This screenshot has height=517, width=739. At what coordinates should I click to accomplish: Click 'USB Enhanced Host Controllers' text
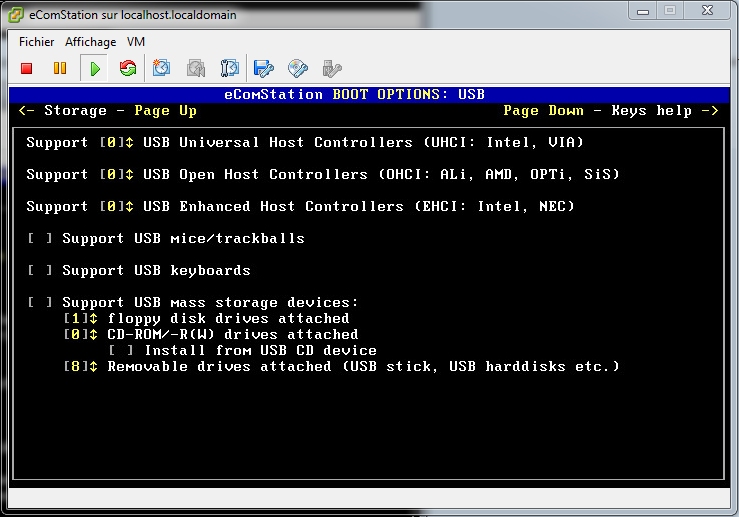[x=273, y=206]
